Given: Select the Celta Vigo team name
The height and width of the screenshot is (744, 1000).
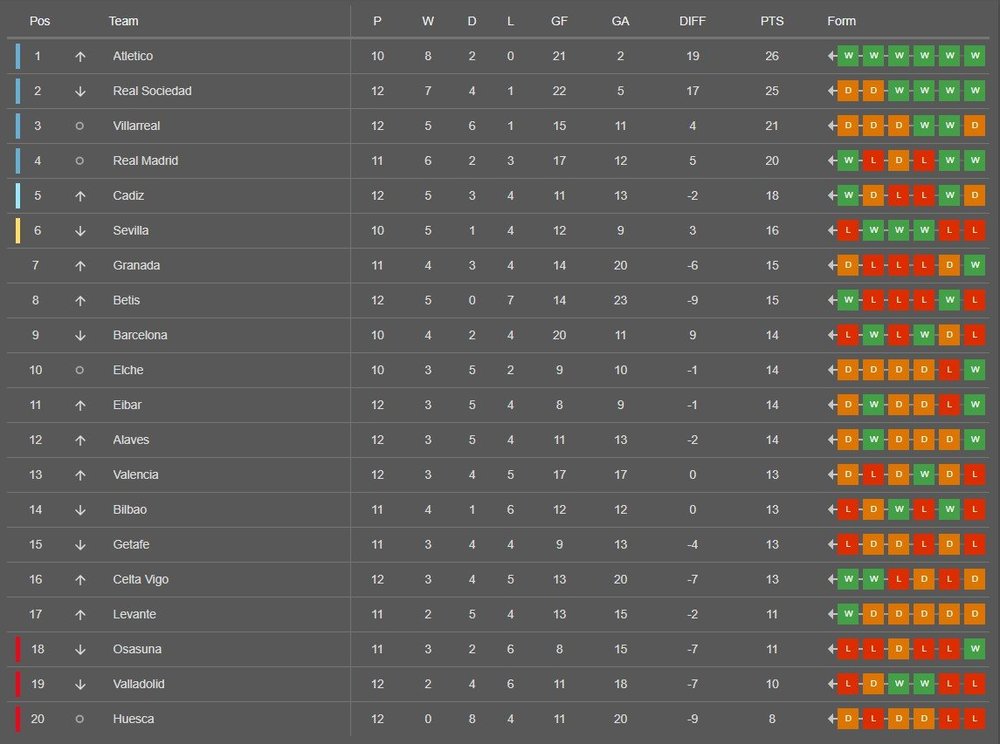Looking at the screenshot, I should (x=141, y=579).
